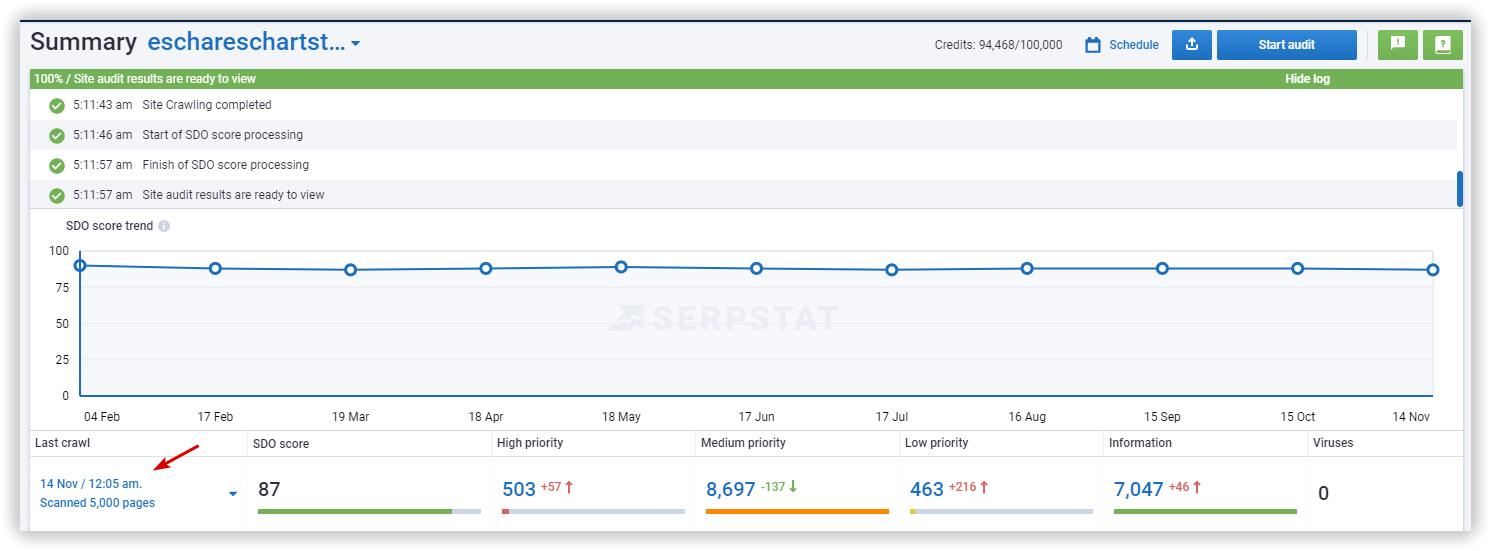Screen dimensions: 1491x551
Task: Select the 18 May data point on chart
Action: tap(621, 267)
